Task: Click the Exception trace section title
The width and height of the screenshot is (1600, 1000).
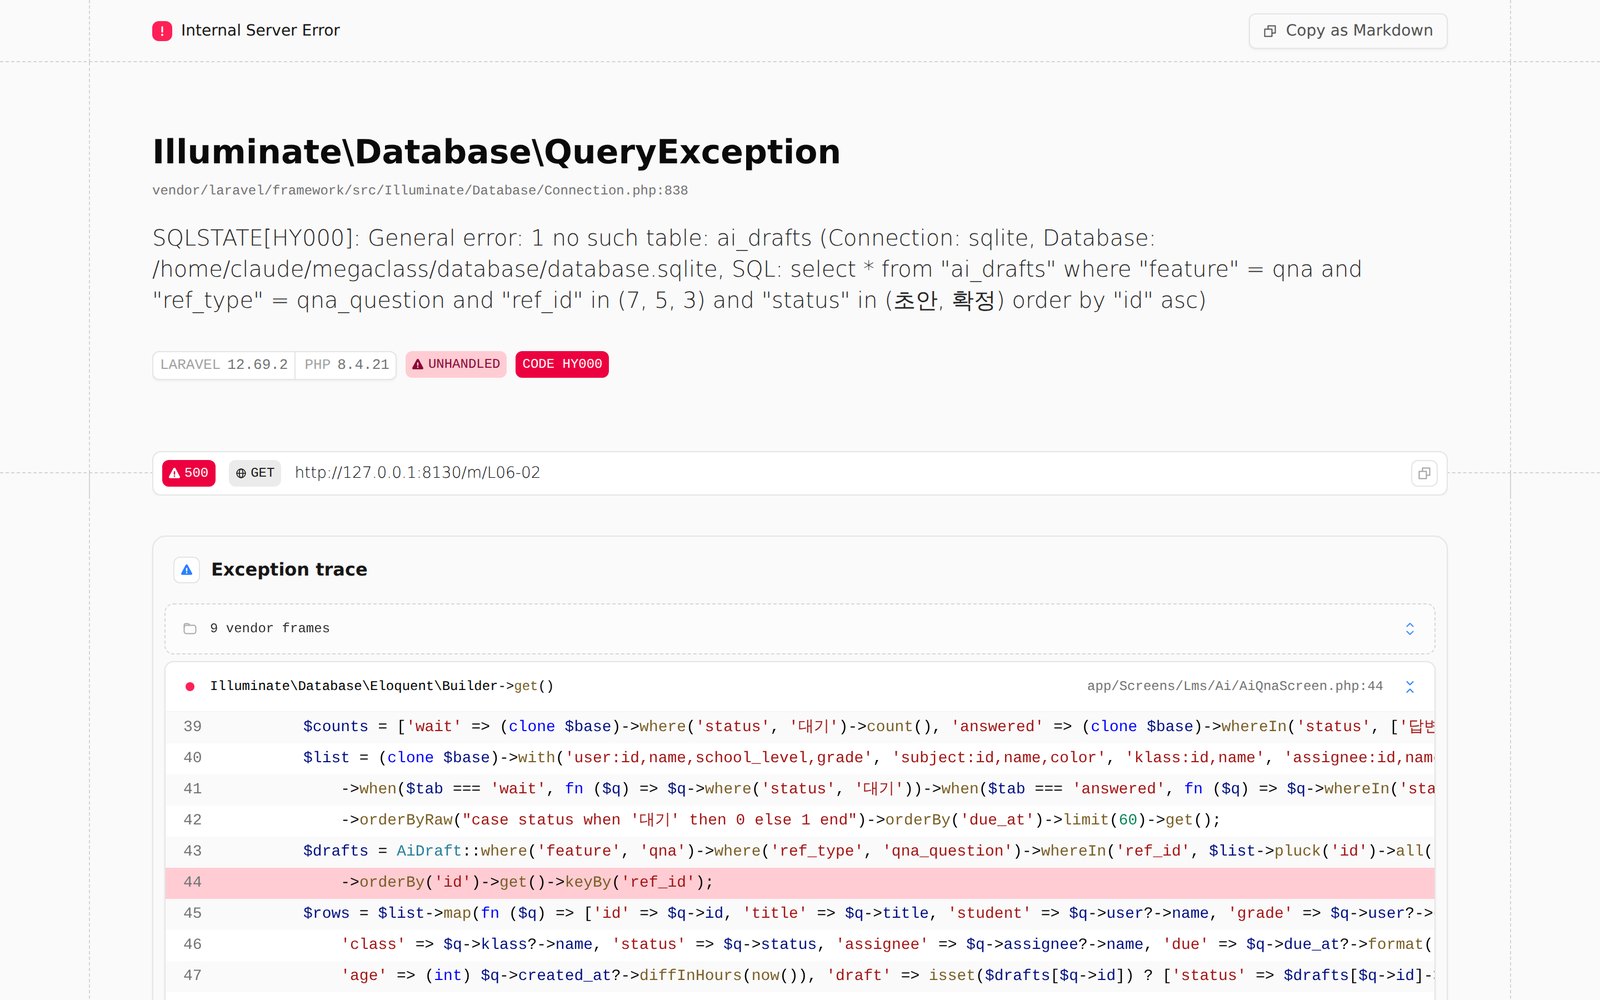Action: click(x=289, y=570)
